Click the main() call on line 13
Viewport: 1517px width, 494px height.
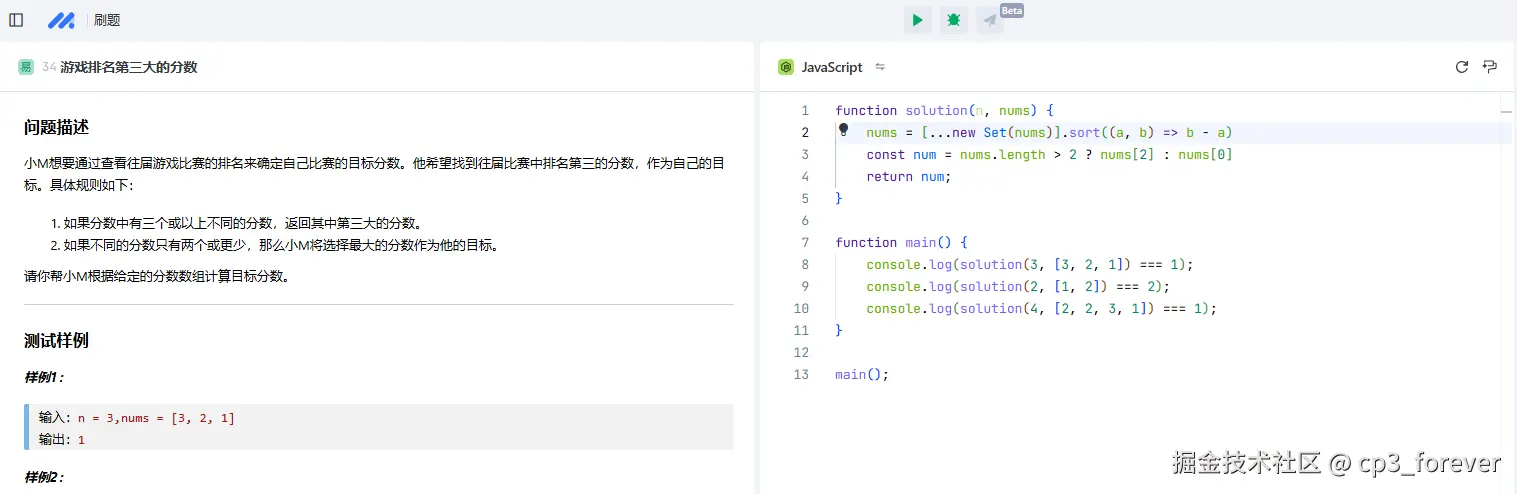(x=861, y=375)
